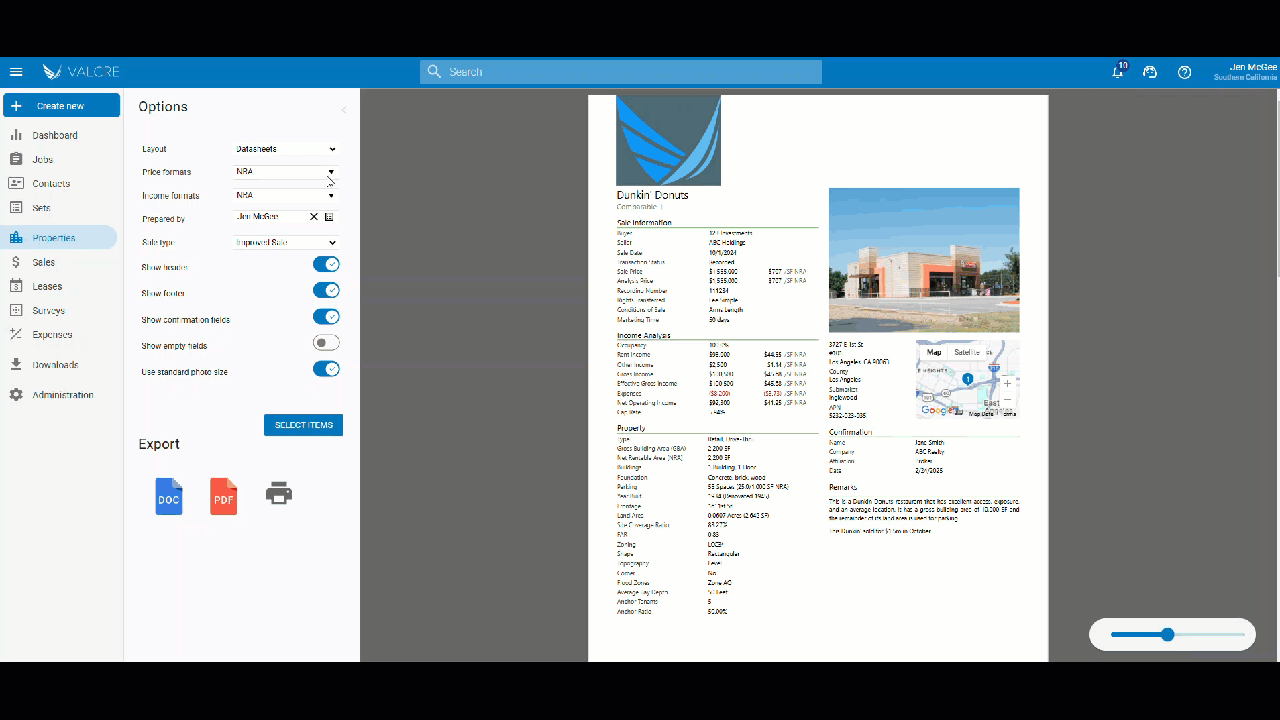Open the Layout dropdown
Image resolution: width=1280 pixels, height=720 pixels.
pos(287,149)
